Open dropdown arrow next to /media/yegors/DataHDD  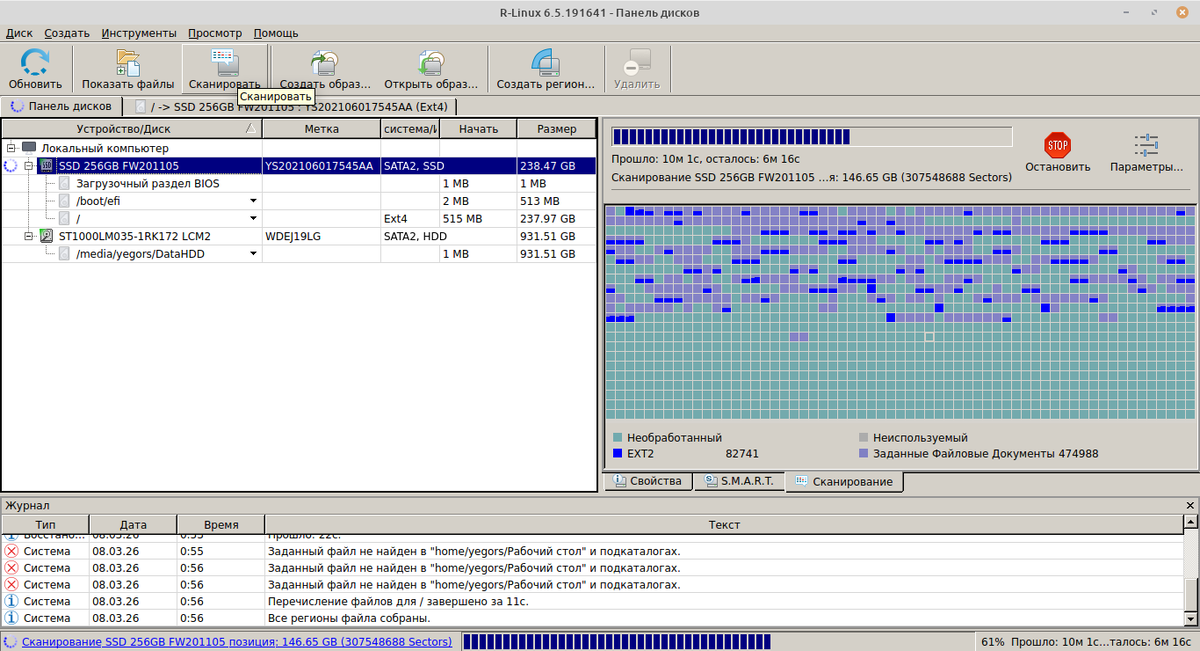point(253,255)
